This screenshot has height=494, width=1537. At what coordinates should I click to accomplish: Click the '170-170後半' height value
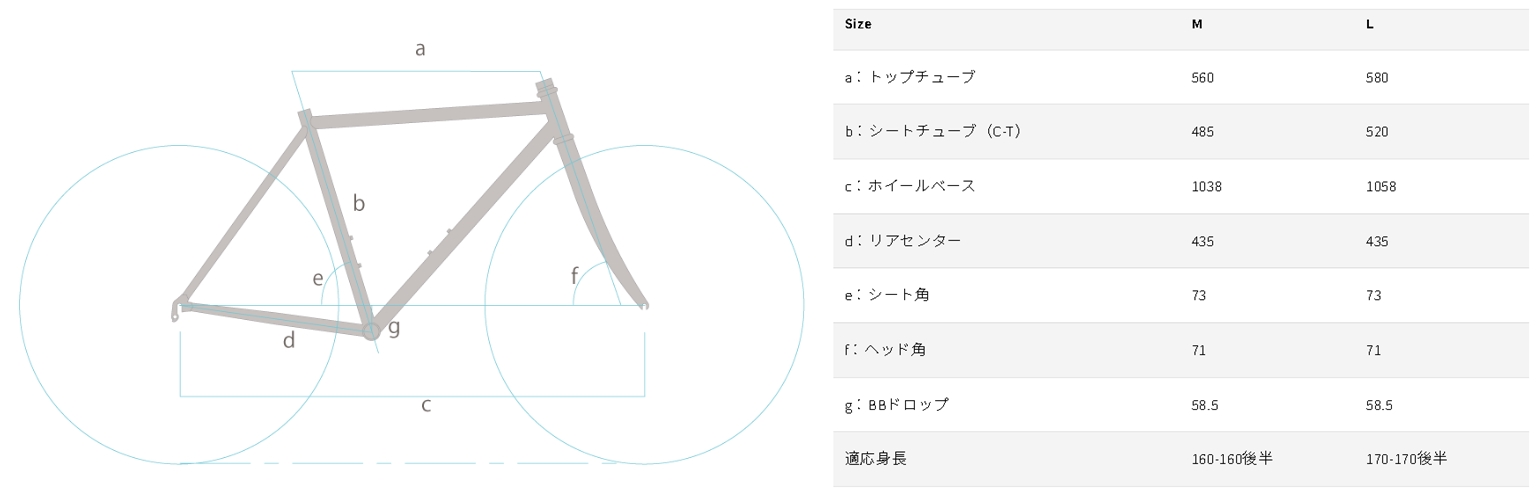[1405, 459]
